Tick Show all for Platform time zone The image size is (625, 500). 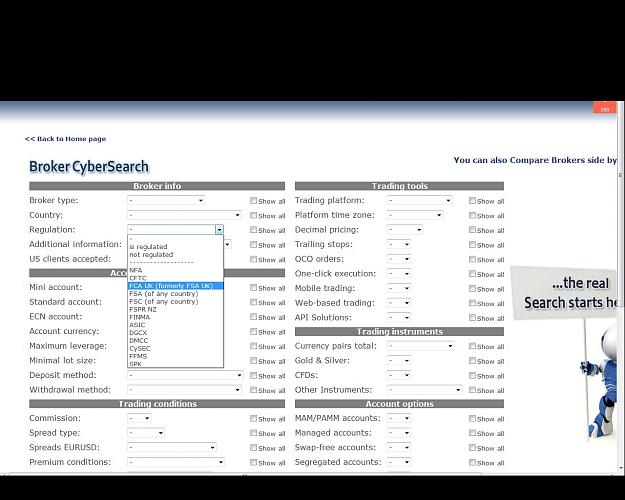pyautogui.click(x=472, y=215)
